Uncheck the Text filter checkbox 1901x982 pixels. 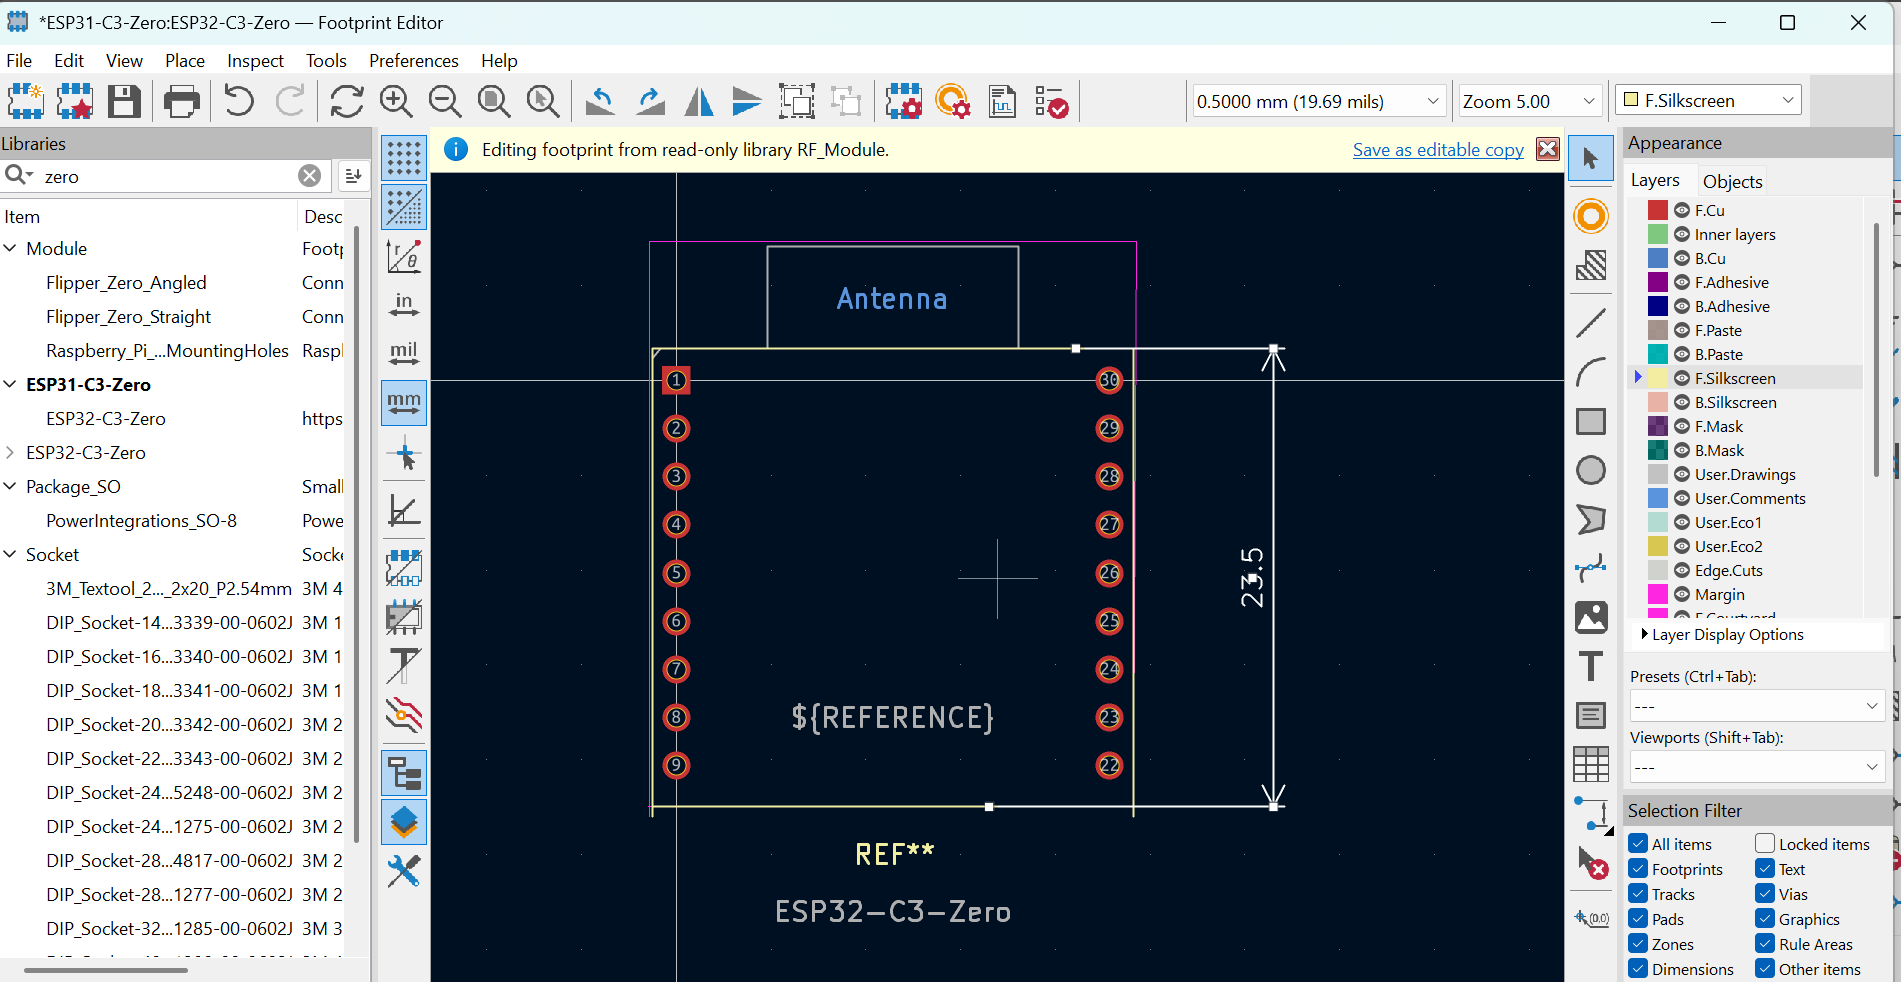(1765, 869)
